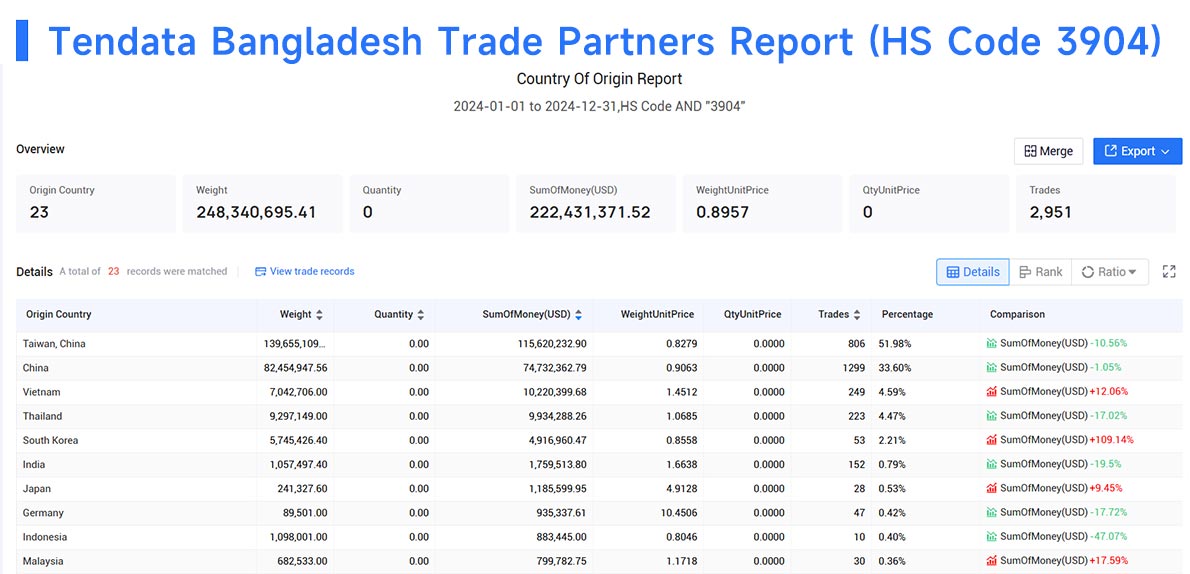Click the India comparison chart icon
This screenshot has height=574, width=1190.
pos(991,464)
